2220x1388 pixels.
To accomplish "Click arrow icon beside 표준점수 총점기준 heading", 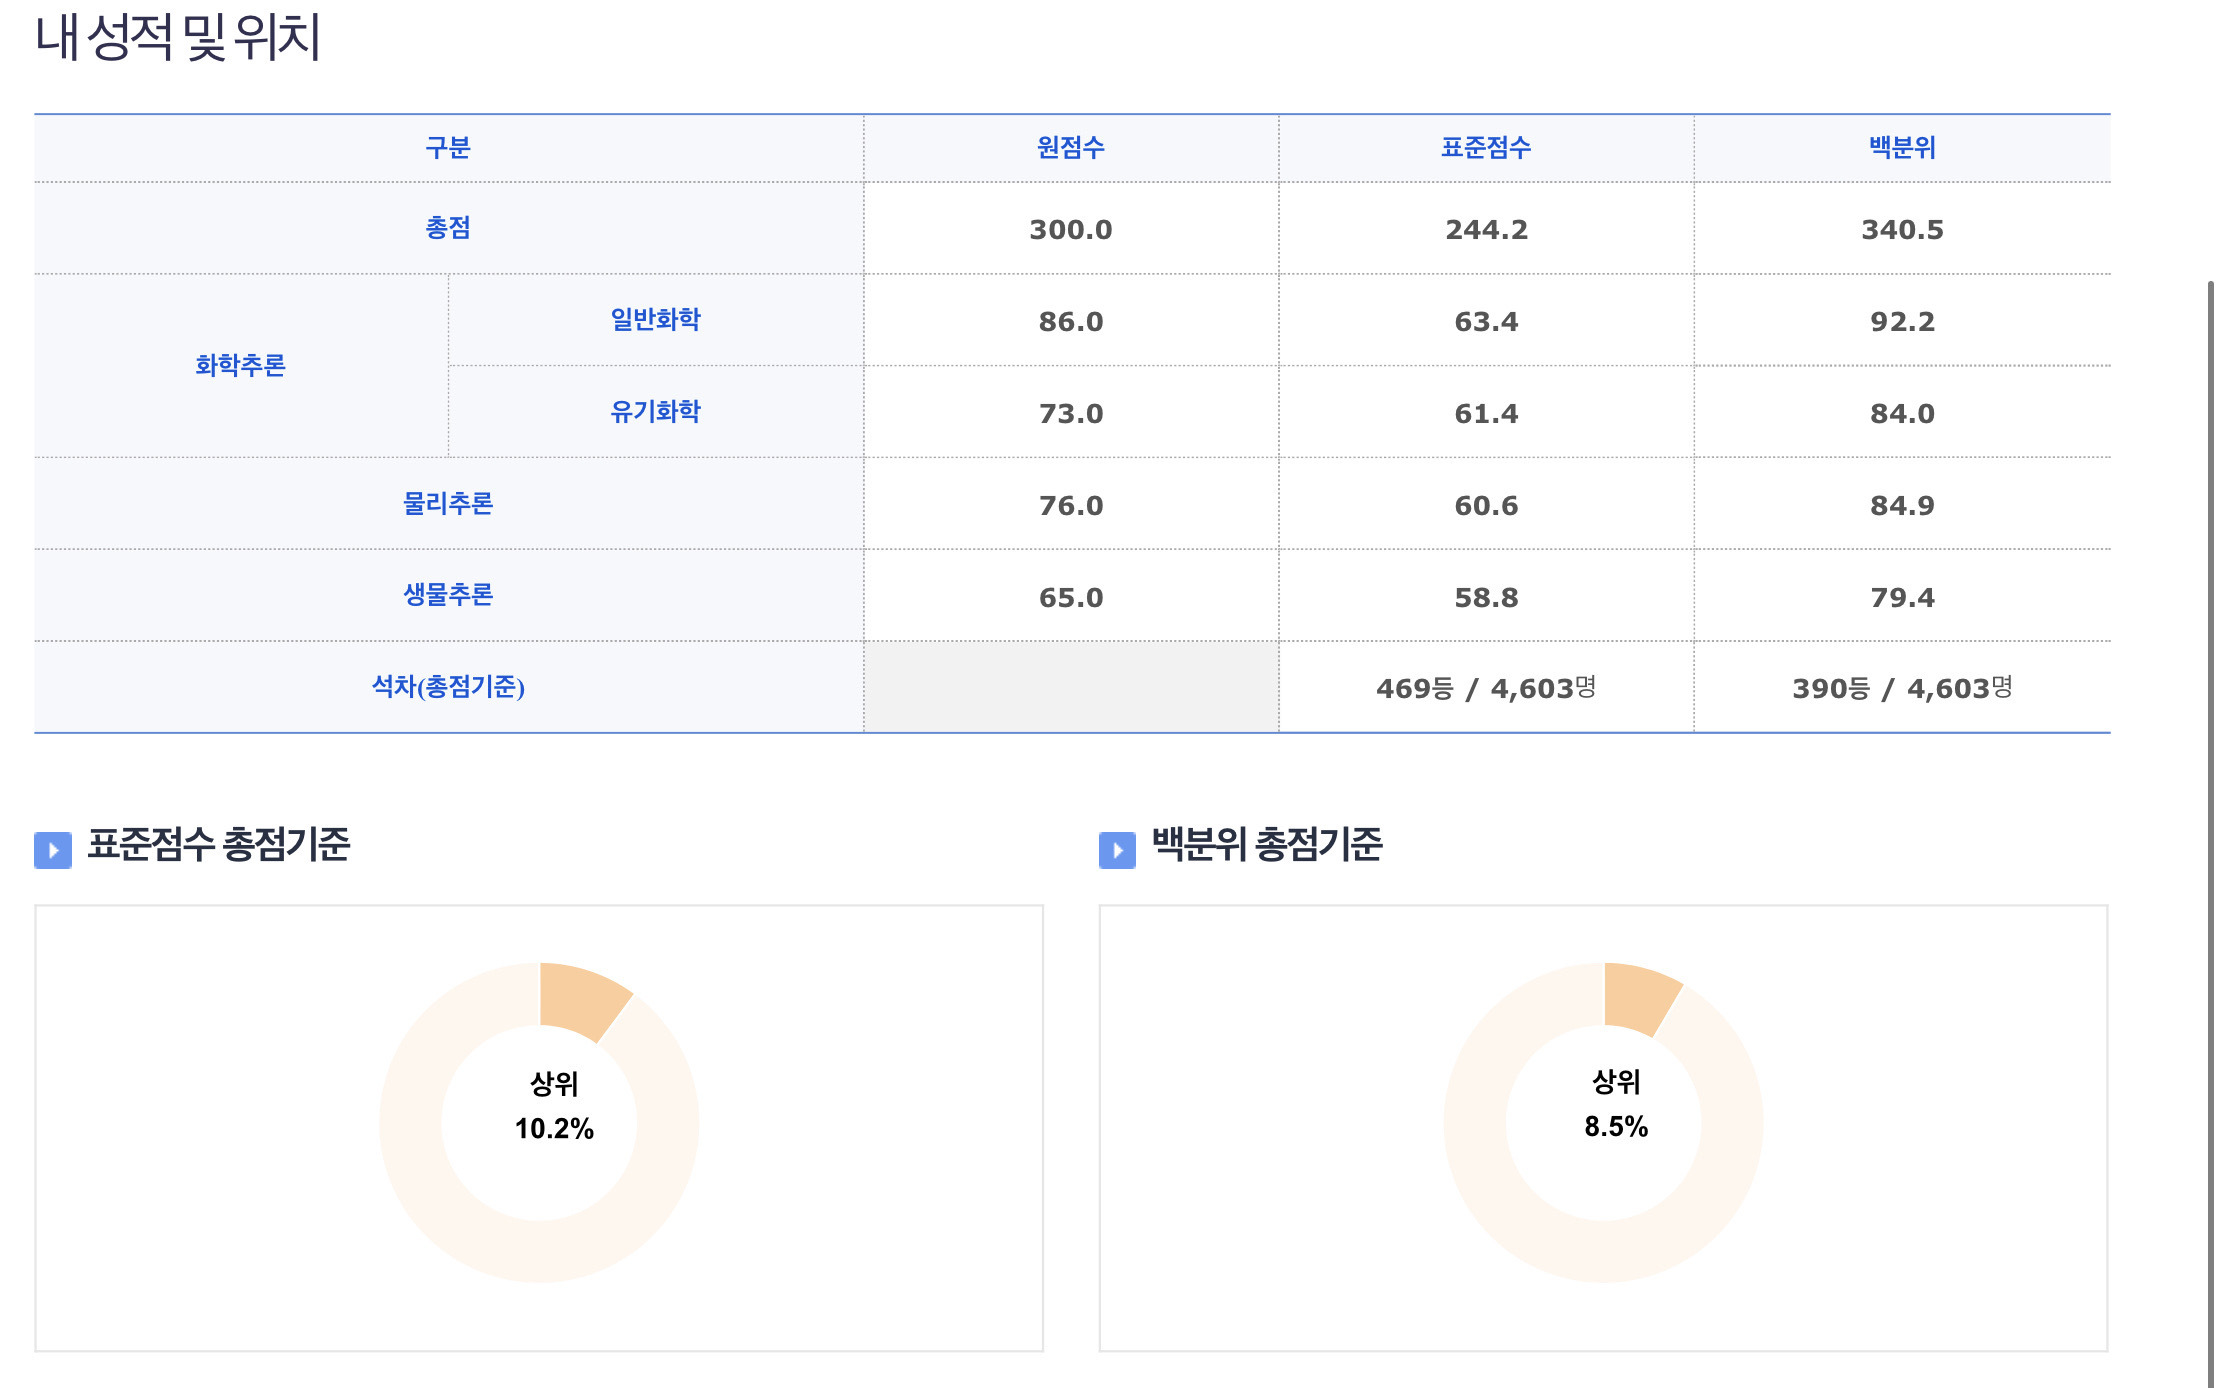I will 53,850.
